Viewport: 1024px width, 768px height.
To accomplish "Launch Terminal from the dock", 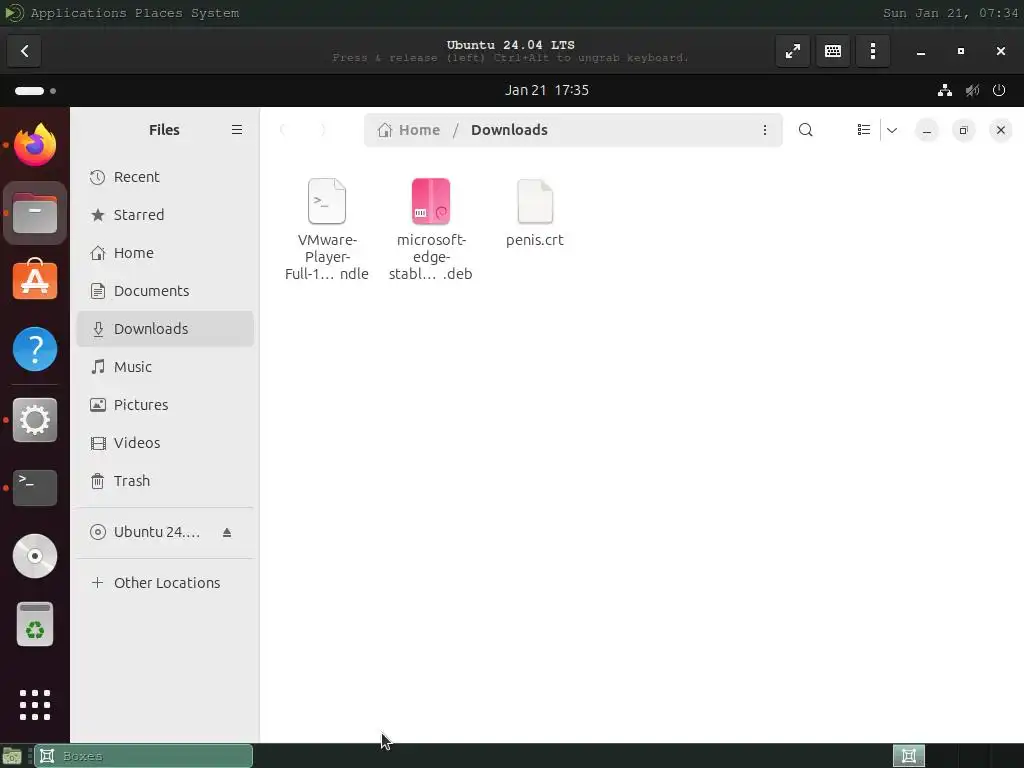I will 35,488.
